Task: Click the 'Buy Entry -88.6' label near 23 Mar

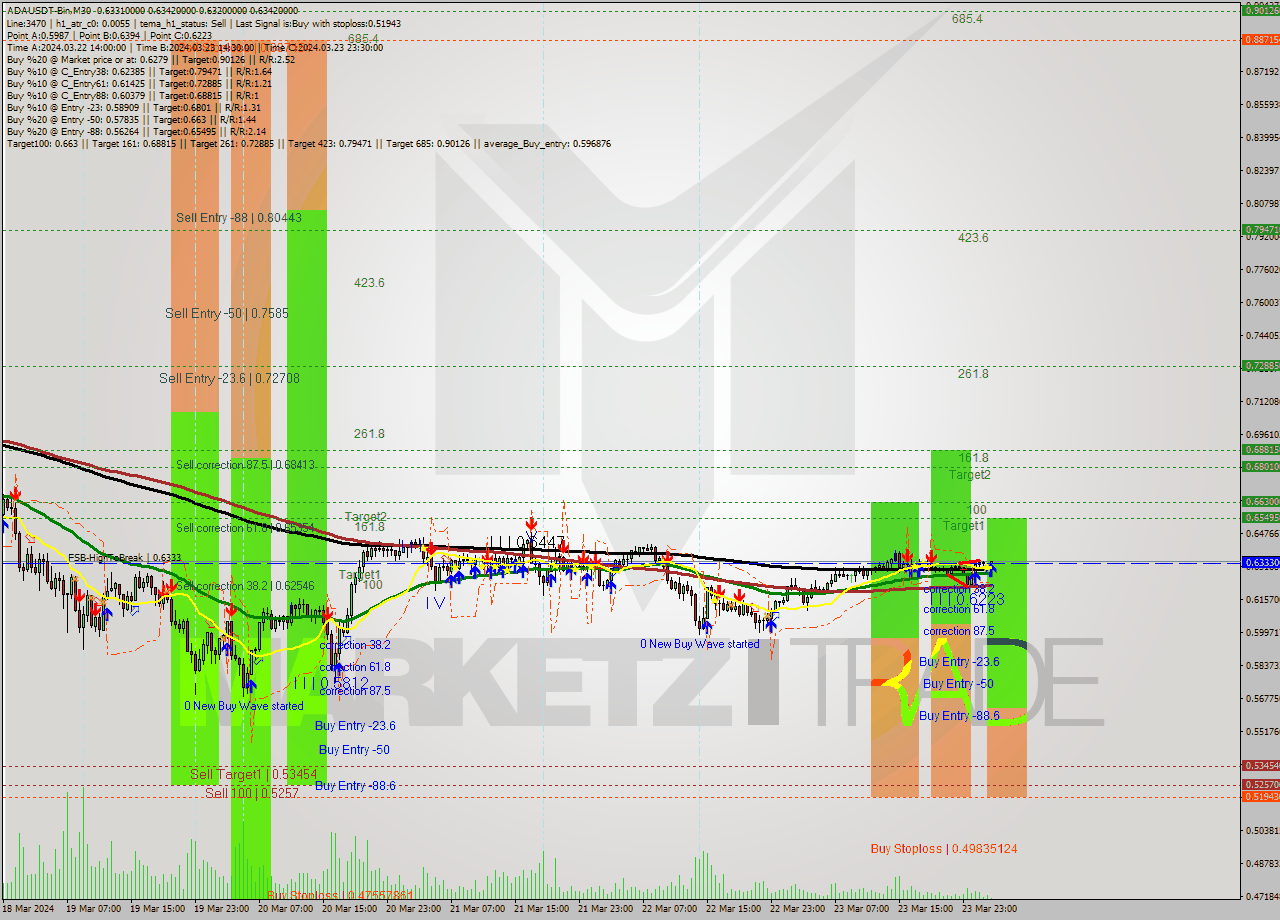Action: coord(959,716)
